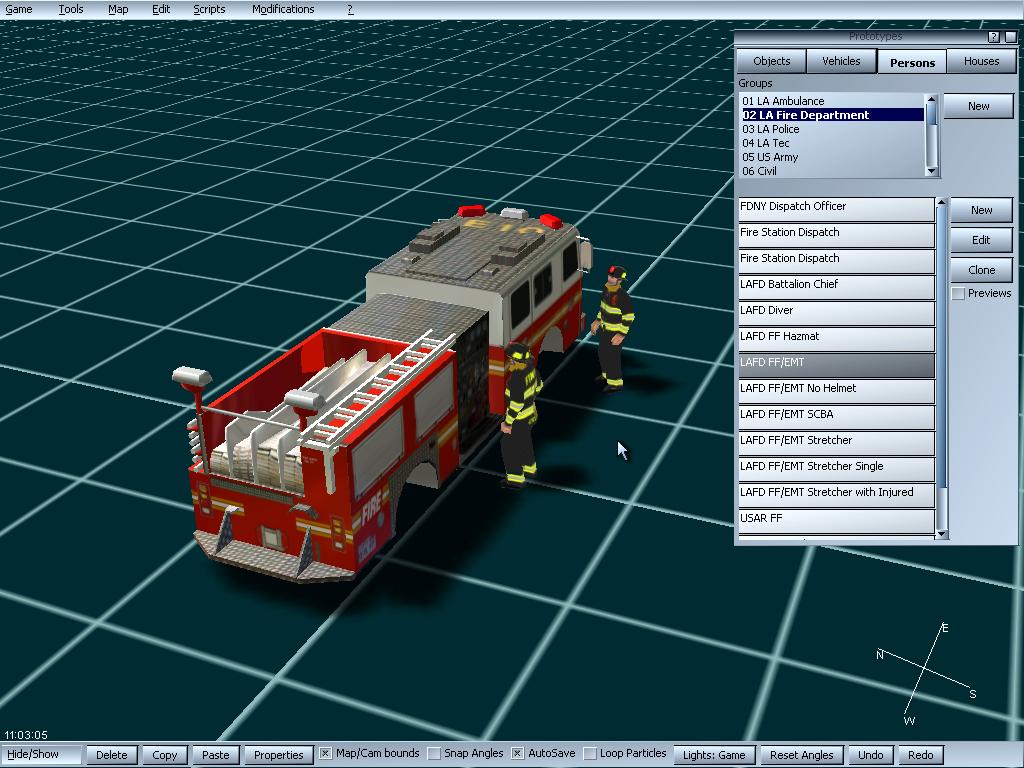
Task: Pick the LAFD FF Hazmat prototype
Action: click(x=837, y=339)
